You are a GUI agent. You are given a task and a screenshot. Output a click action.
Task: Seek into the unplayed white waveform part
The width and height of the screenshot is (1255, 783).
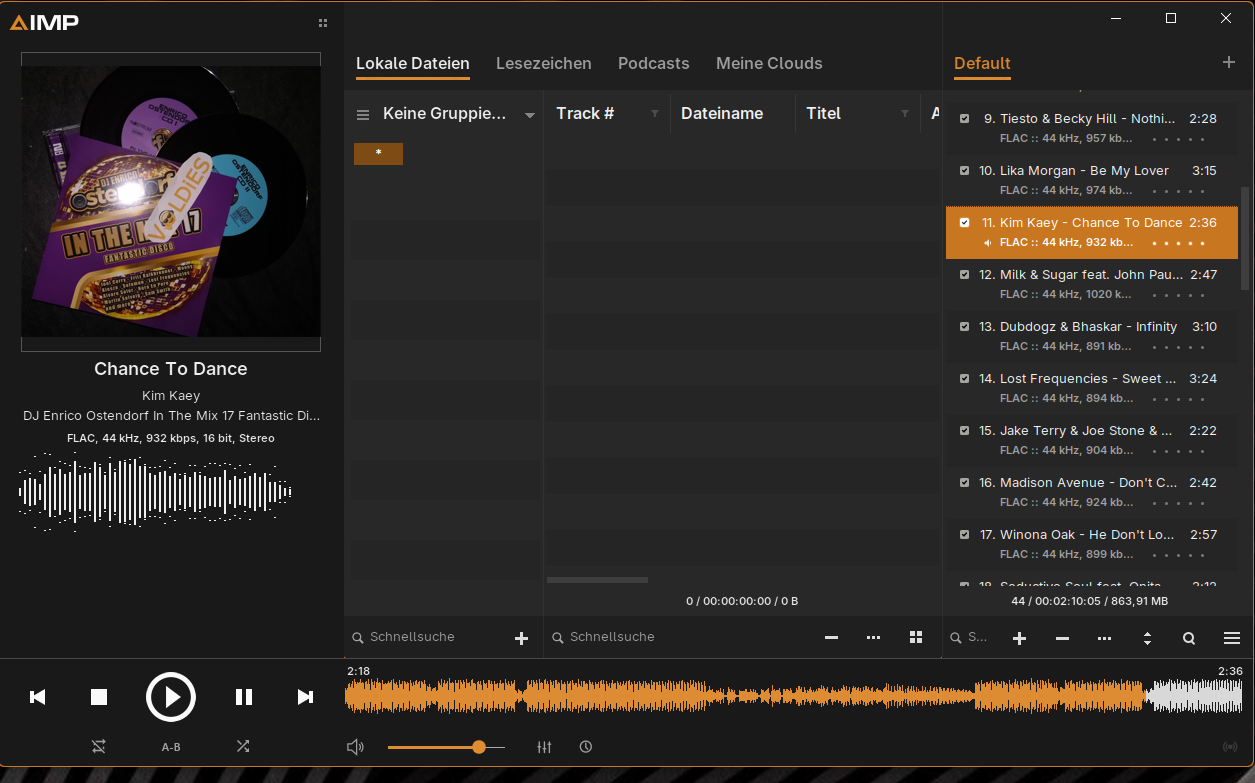pos(1193,696)
